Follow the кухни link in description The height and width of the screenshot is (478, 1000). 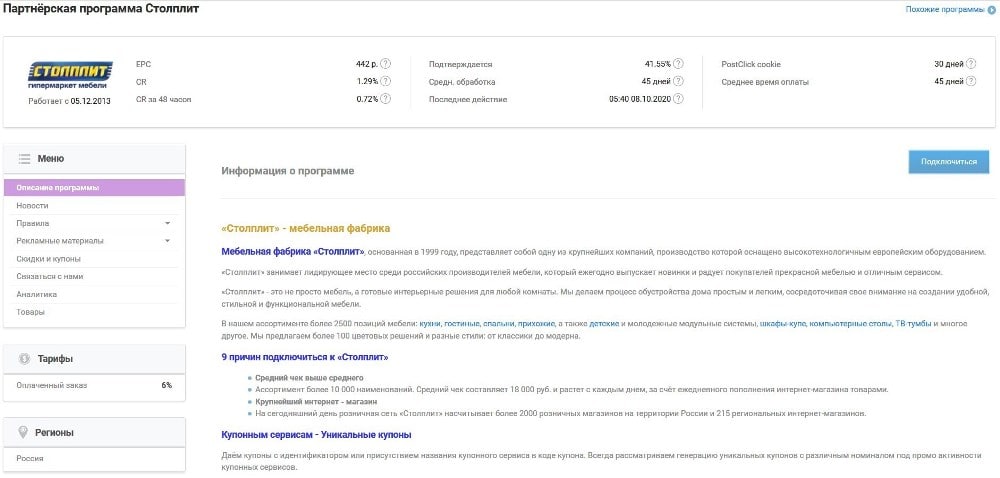pyautogui.click(x=430, y=324)
